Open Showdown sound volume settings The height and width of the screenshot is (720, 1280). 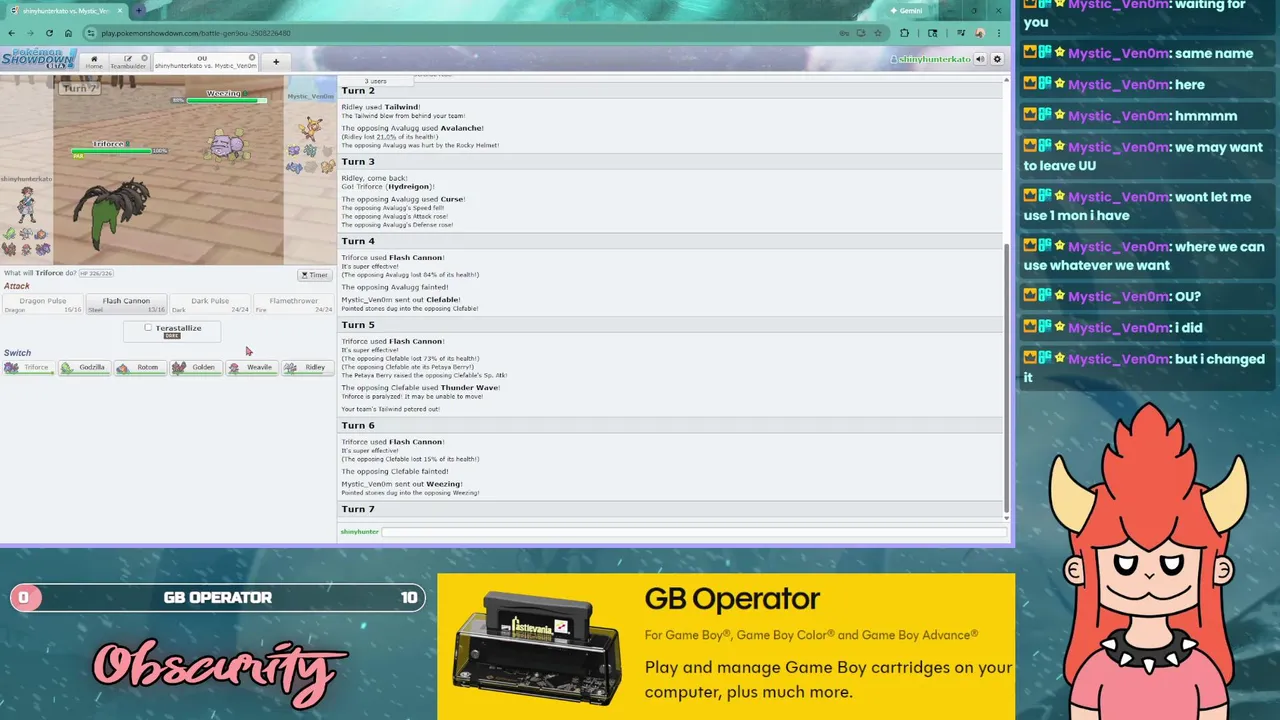coord(980,59)
